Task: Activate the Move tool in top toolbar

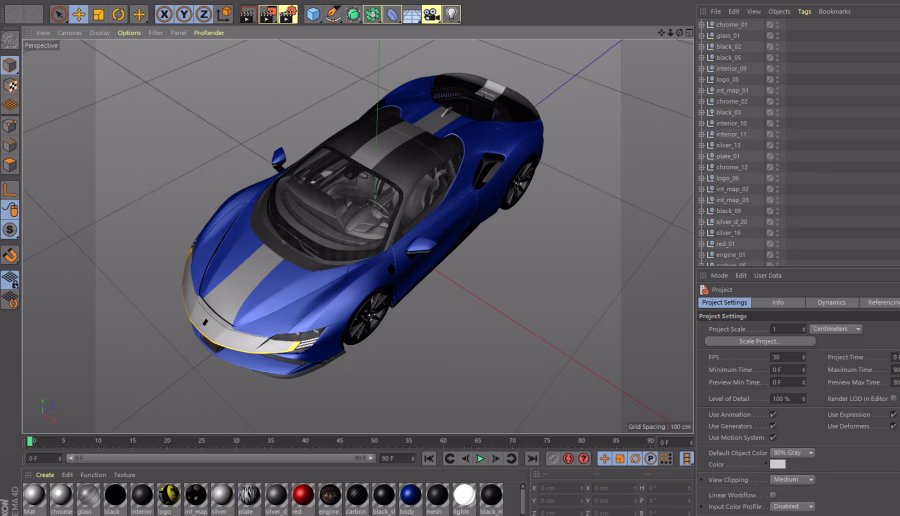Action: 79,14
